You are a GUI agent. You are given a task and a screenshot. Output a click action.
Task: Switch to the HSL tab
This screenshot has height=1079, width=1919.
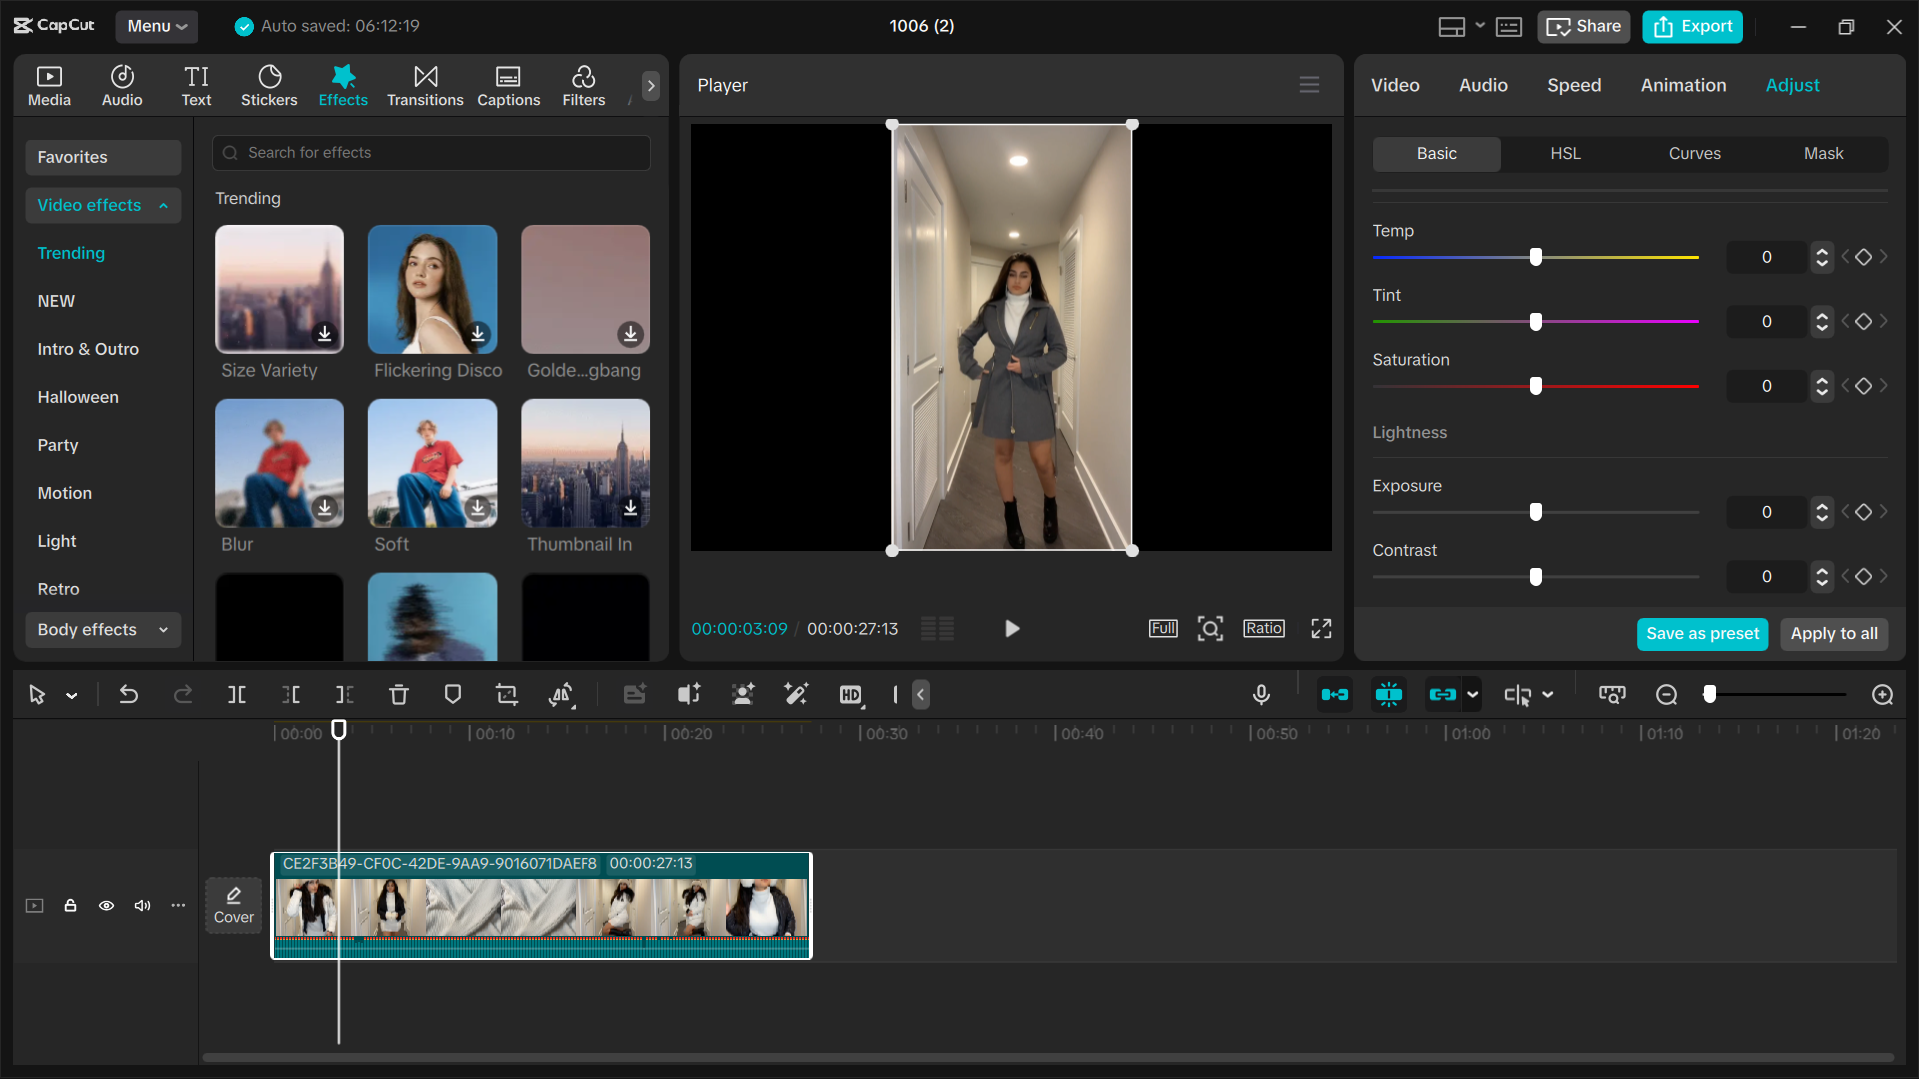1565,153
